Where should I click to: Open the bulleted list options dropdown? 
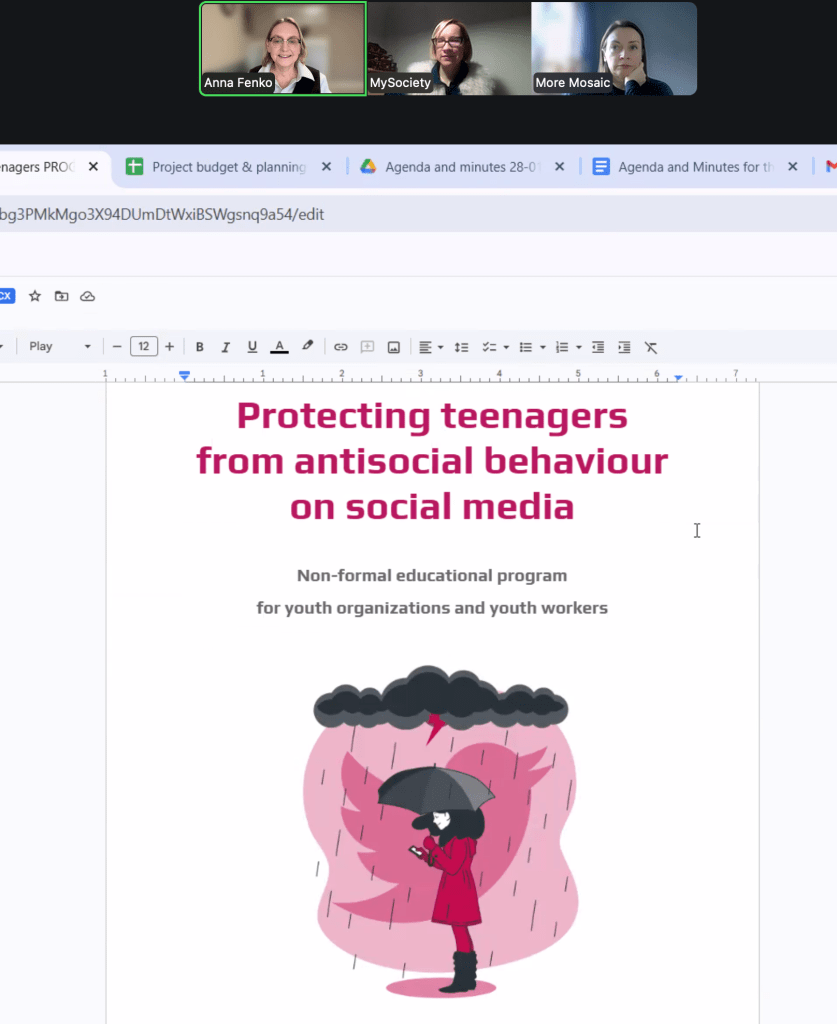pyautogui.click(x=542, y=347)
